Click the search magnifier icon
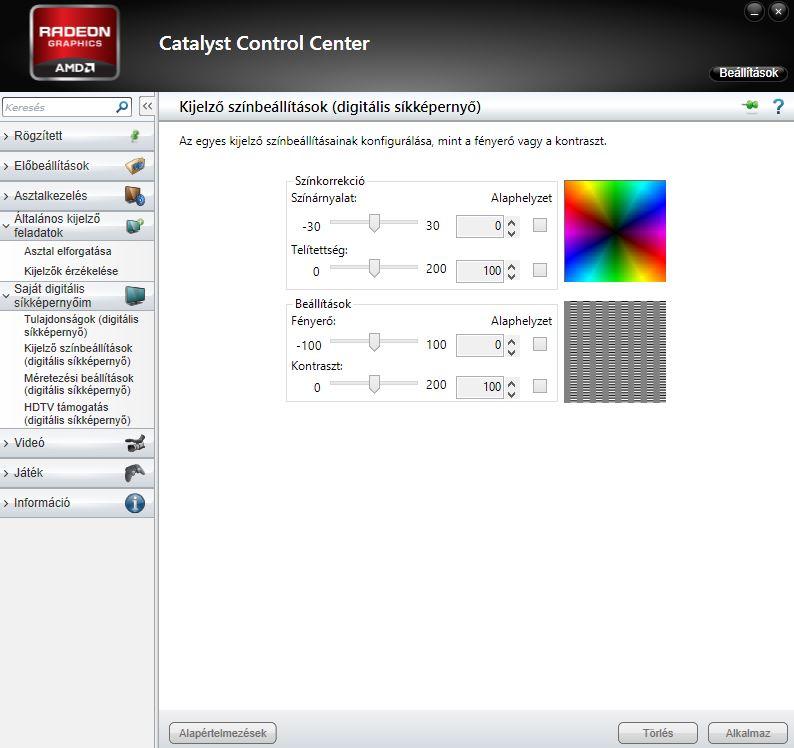The height and width of the screenshot is (748, 794). pyautogui.click(x=122, y=107)
